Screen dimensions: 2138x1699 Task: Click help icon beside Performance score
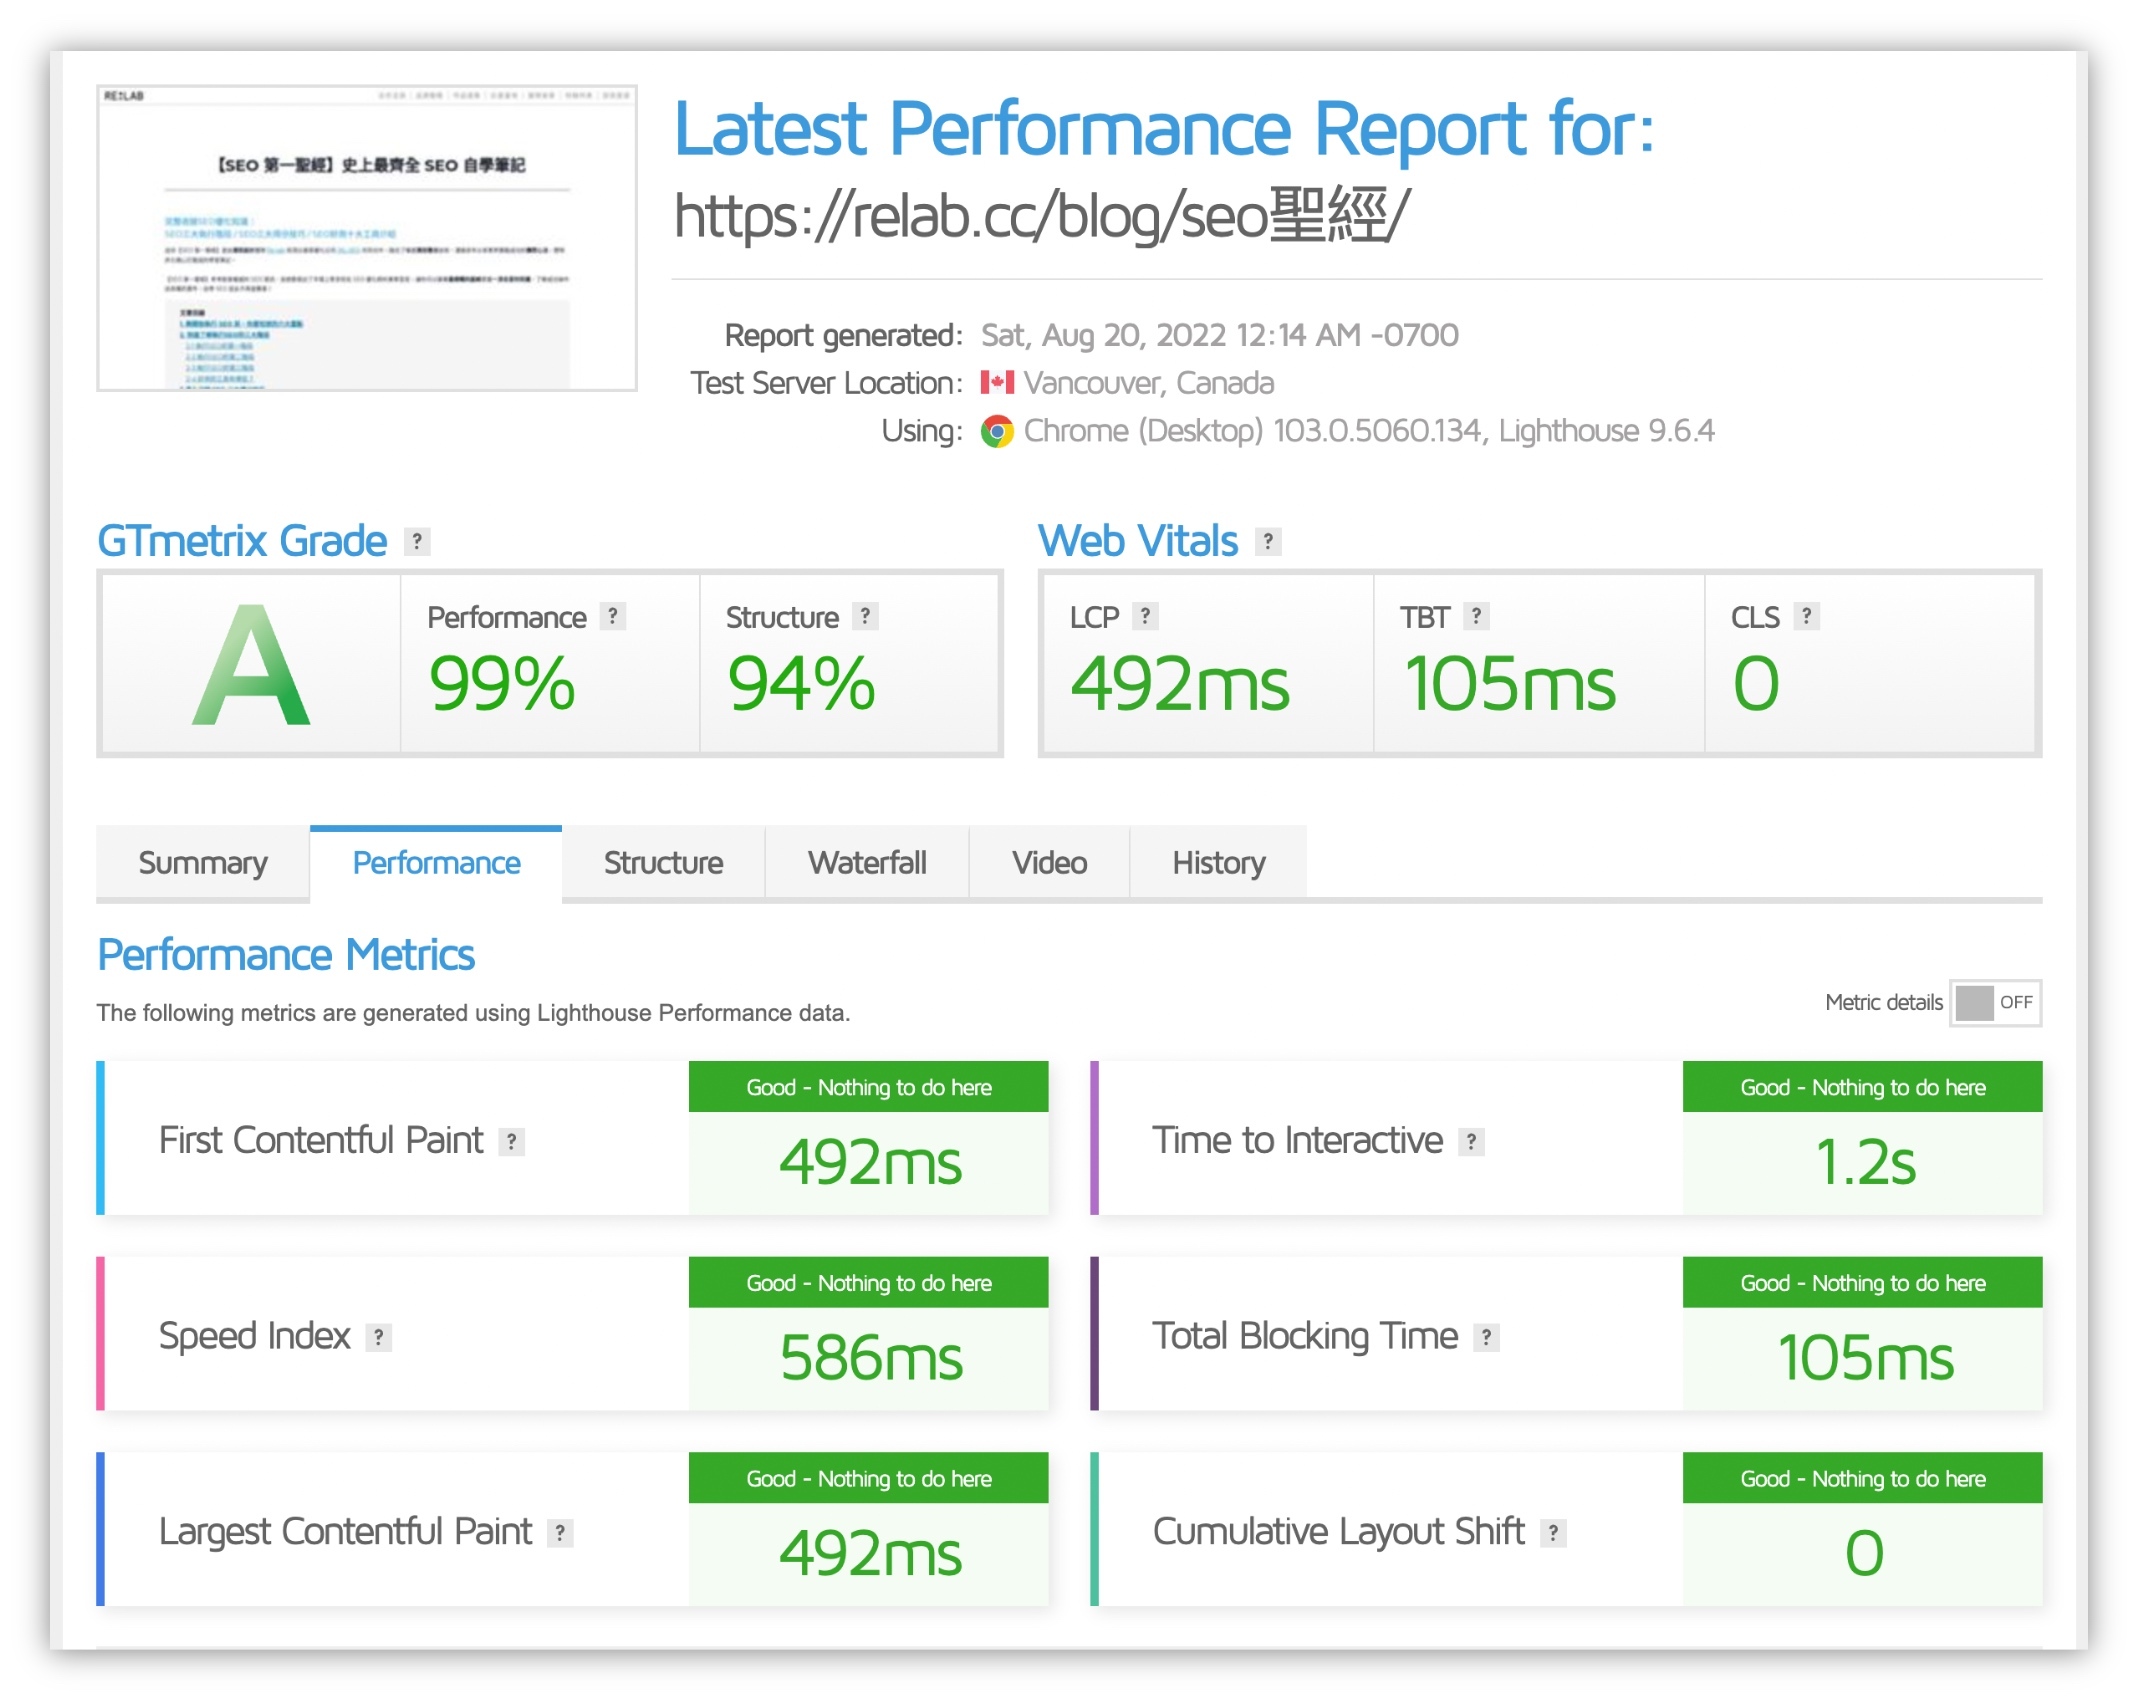point(613,617)
